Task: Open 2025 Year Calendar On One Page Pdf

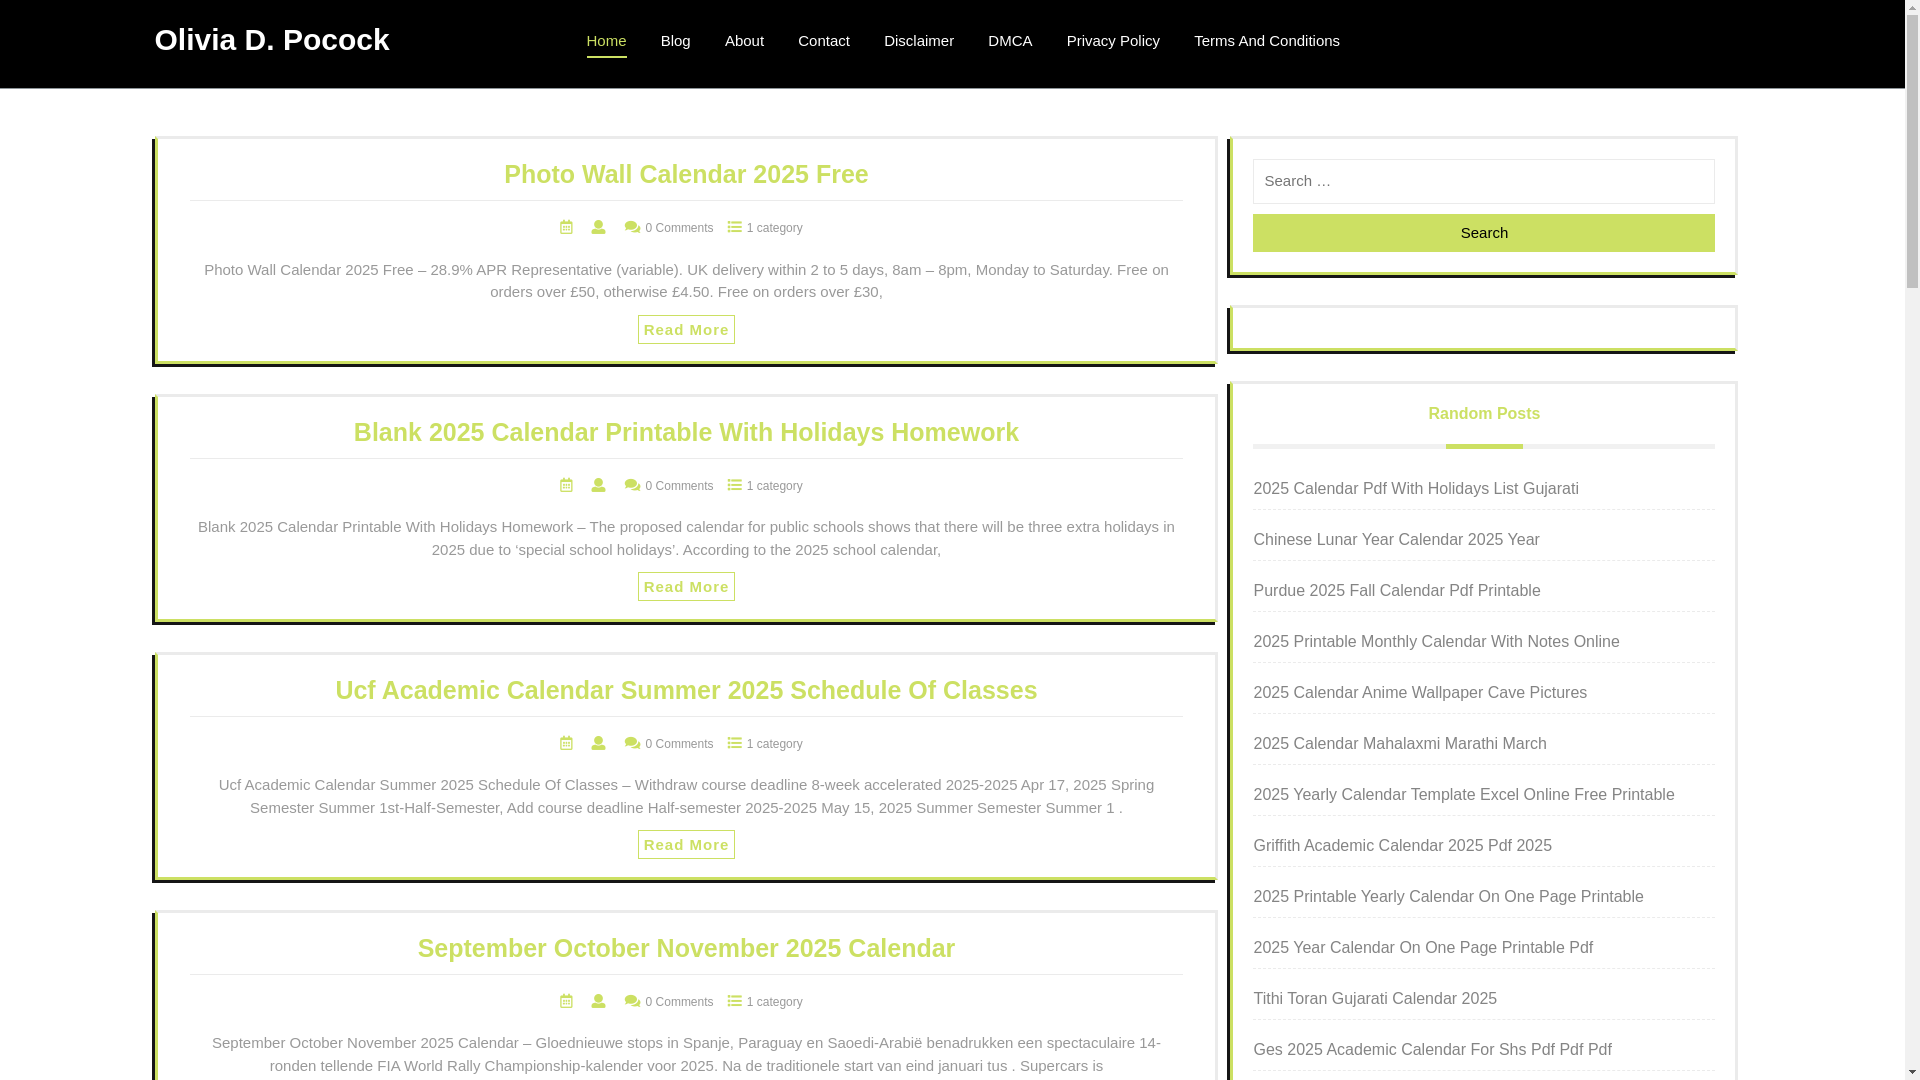Action: 1423,948
